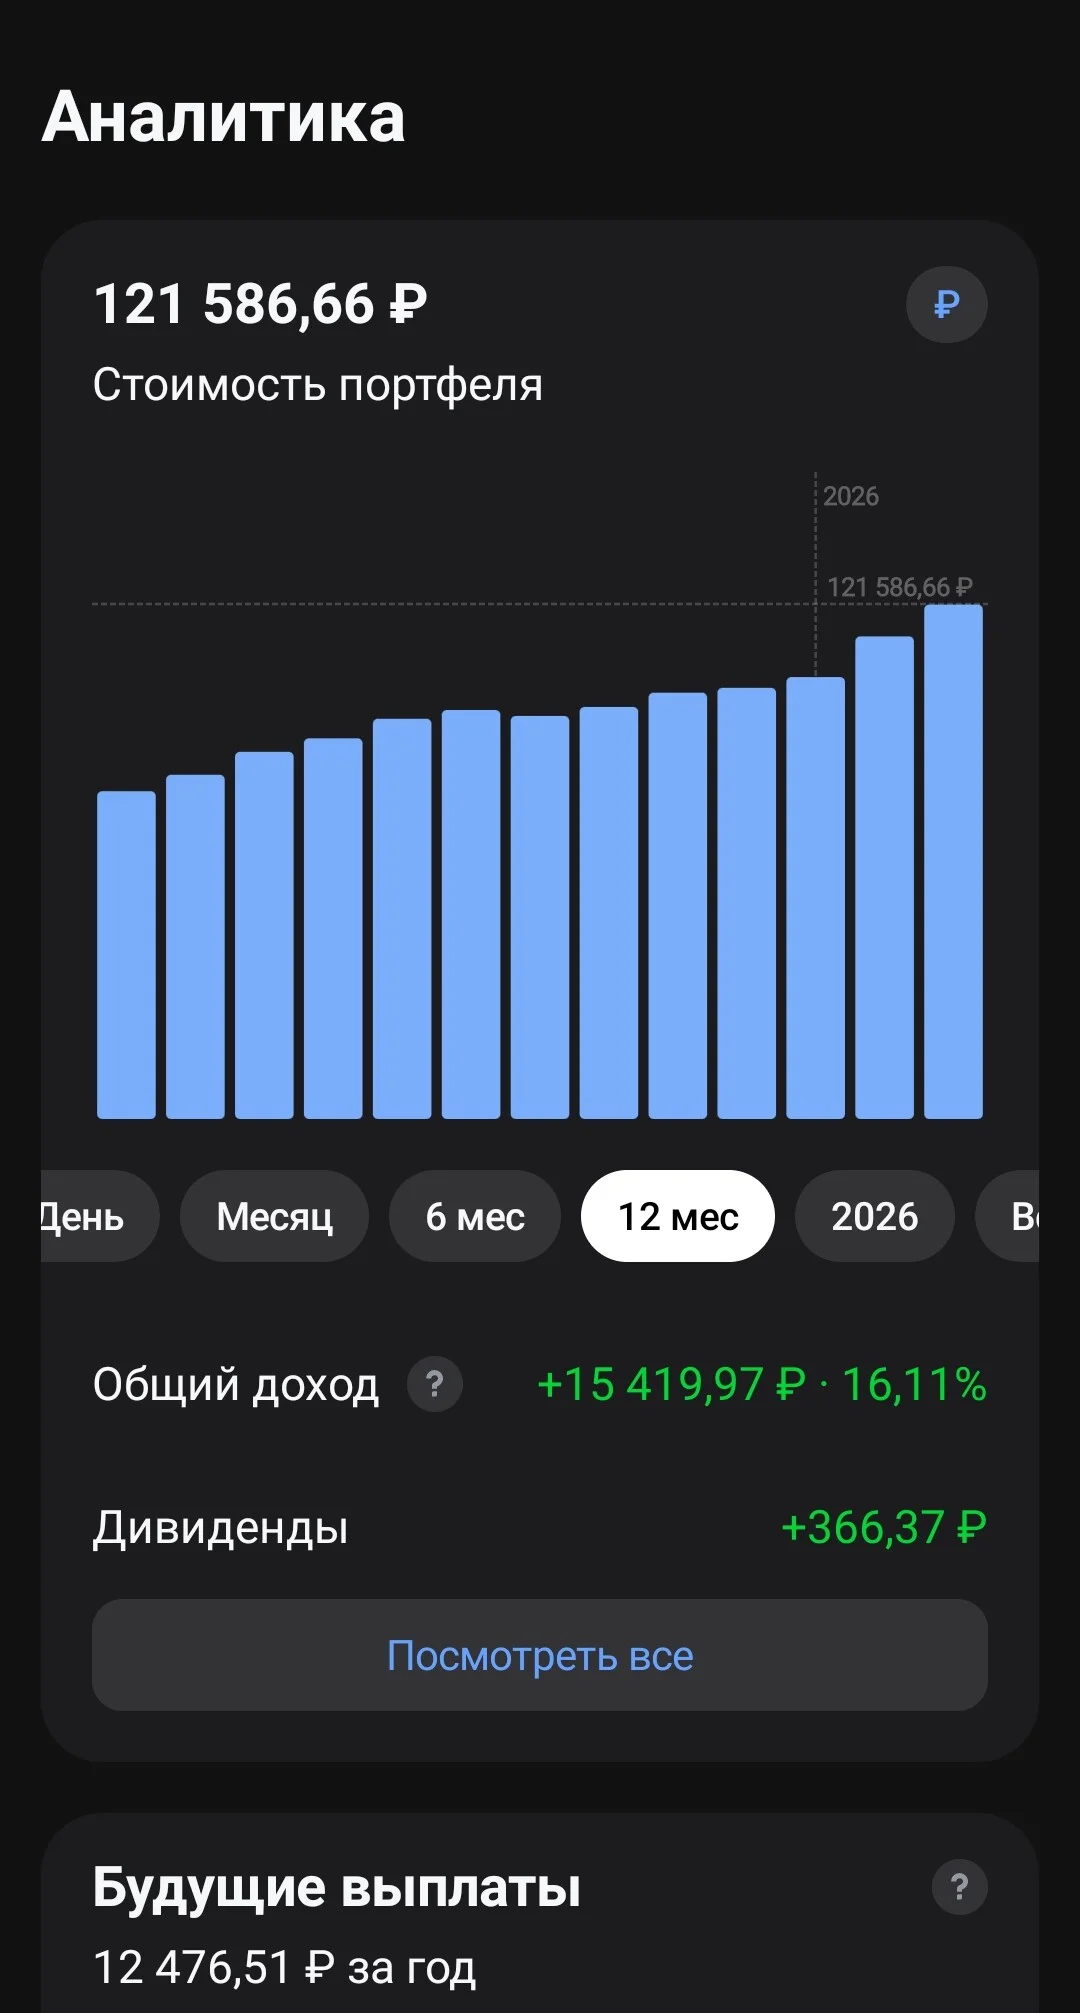Image resolution: width=1080 pixels, height=2013 pixels.
Task: Select the second-to-last chart bar
Action: (x=884, y=877)
